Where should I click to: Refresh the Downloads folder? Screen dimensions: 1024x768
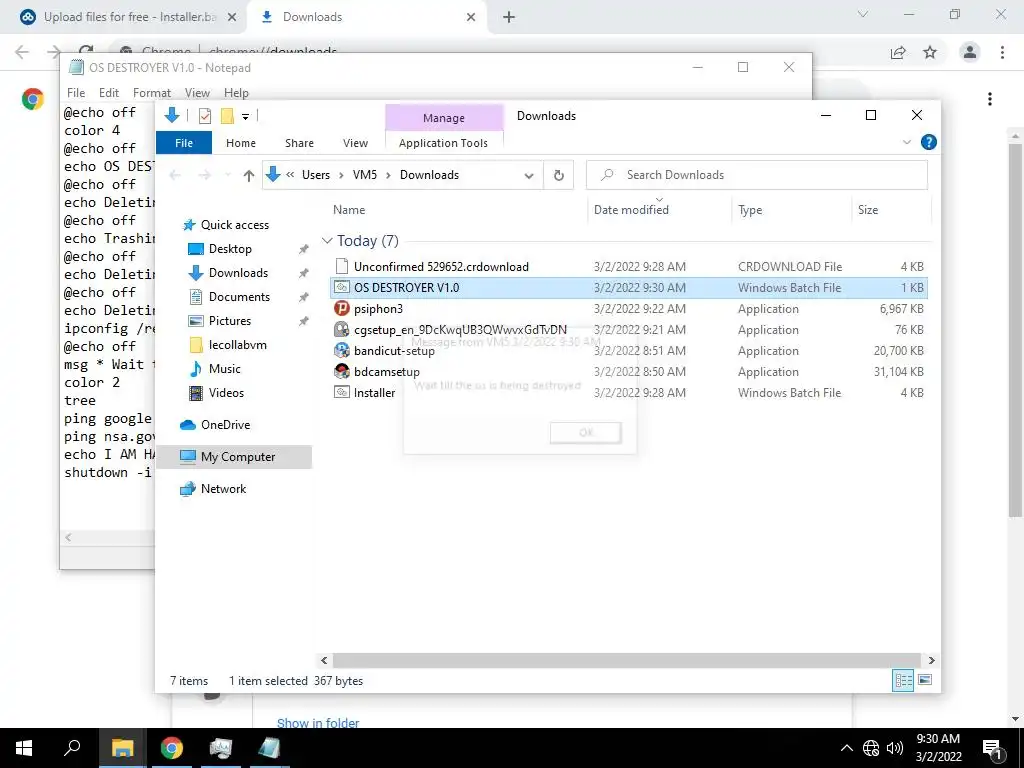coord(558,175)
